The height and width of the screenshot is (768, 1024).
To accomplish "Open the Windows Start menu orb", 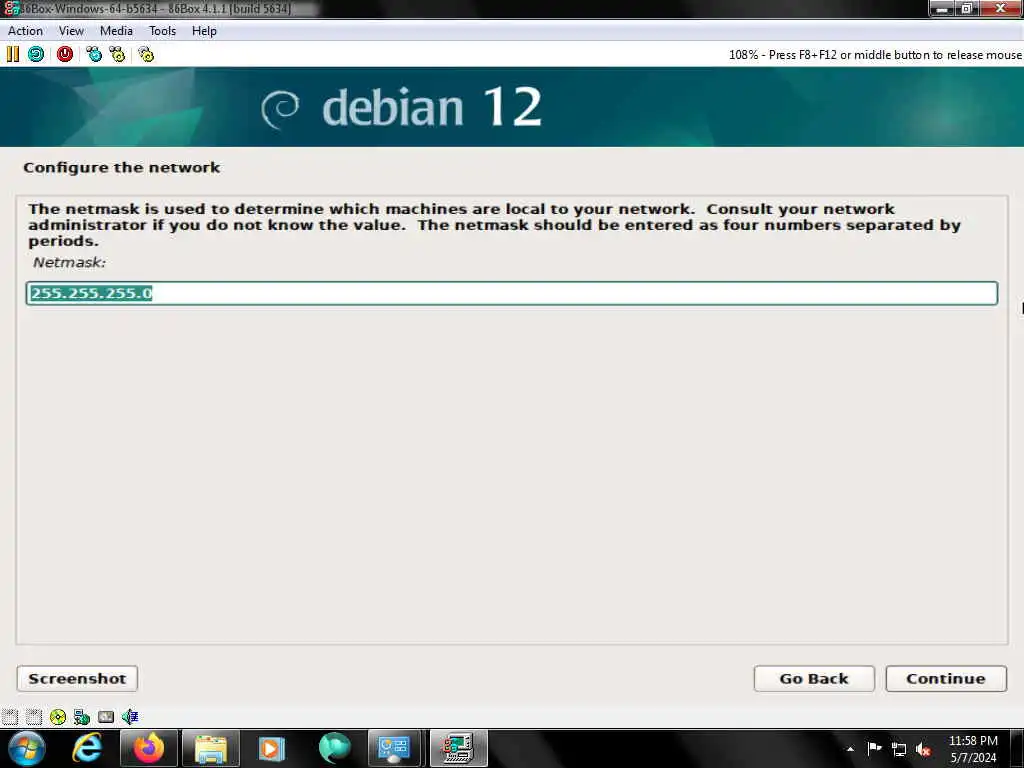I will [x=27, y=748].
